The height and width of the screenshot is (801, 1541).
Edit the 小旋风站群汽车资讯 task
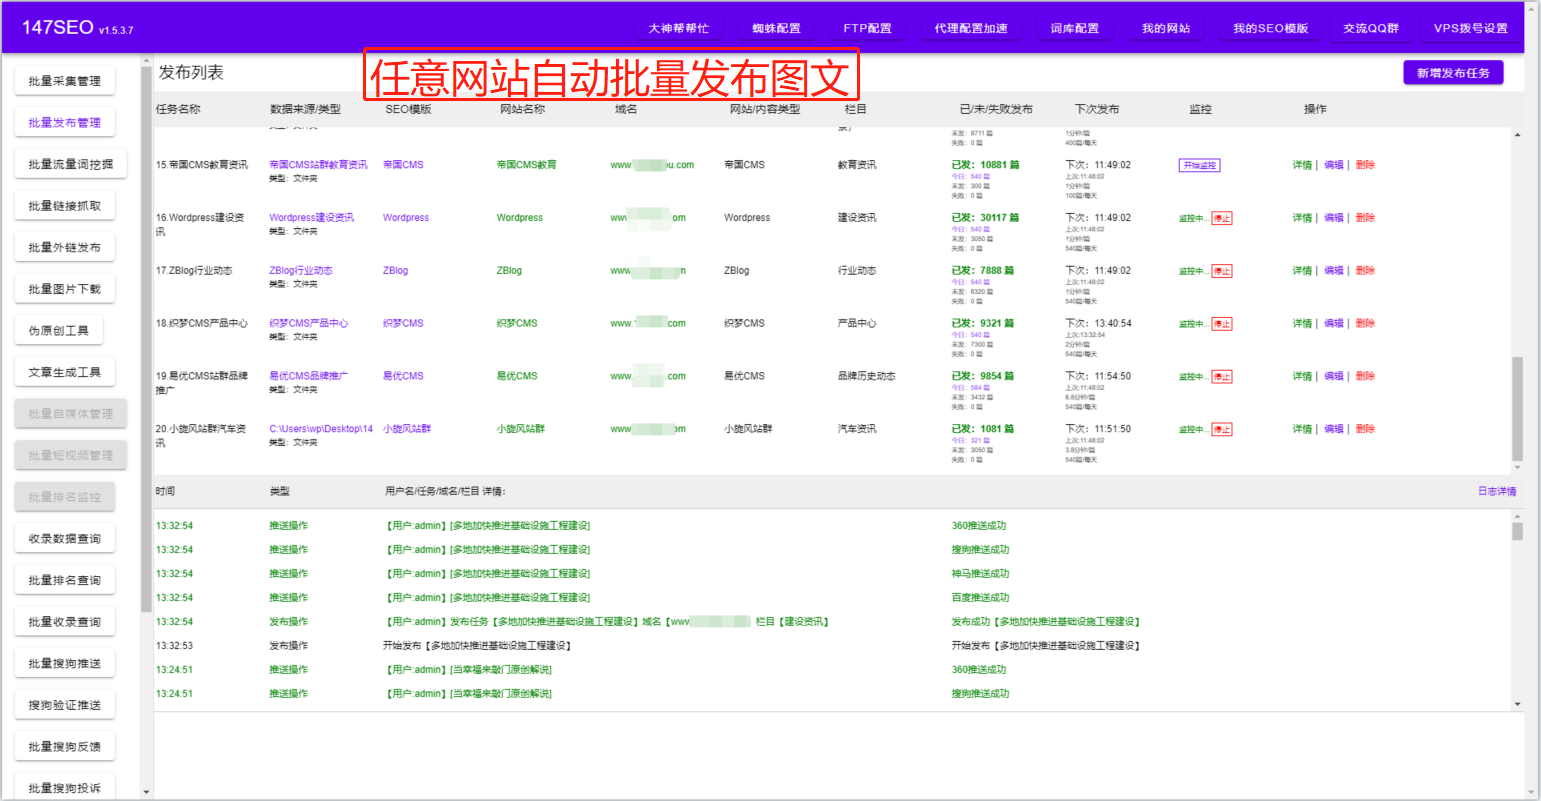point(1333,428)
